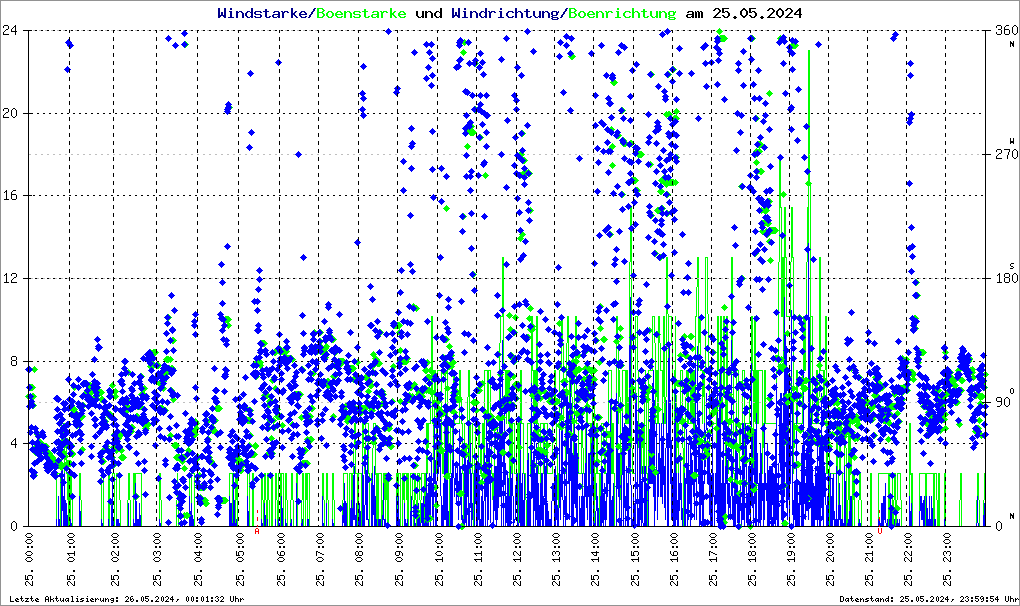Click the "360" direction axis label
The width and height of the screenshot is (1020, 606).
pos(1006,30)
